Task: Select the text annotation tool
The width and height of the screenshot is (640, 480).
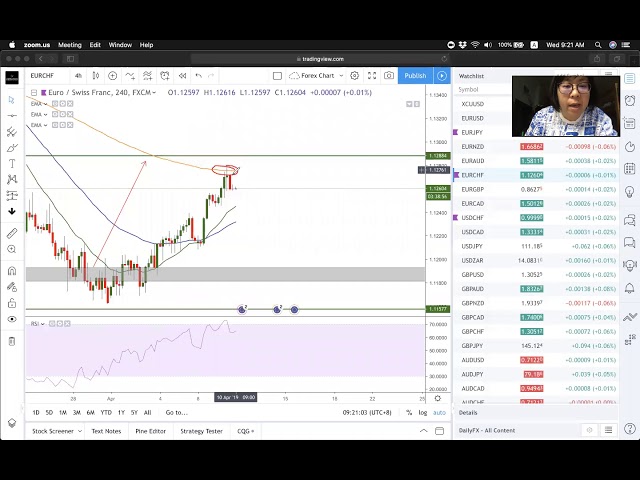Action: pyautogui.click(x=12, y=163)
